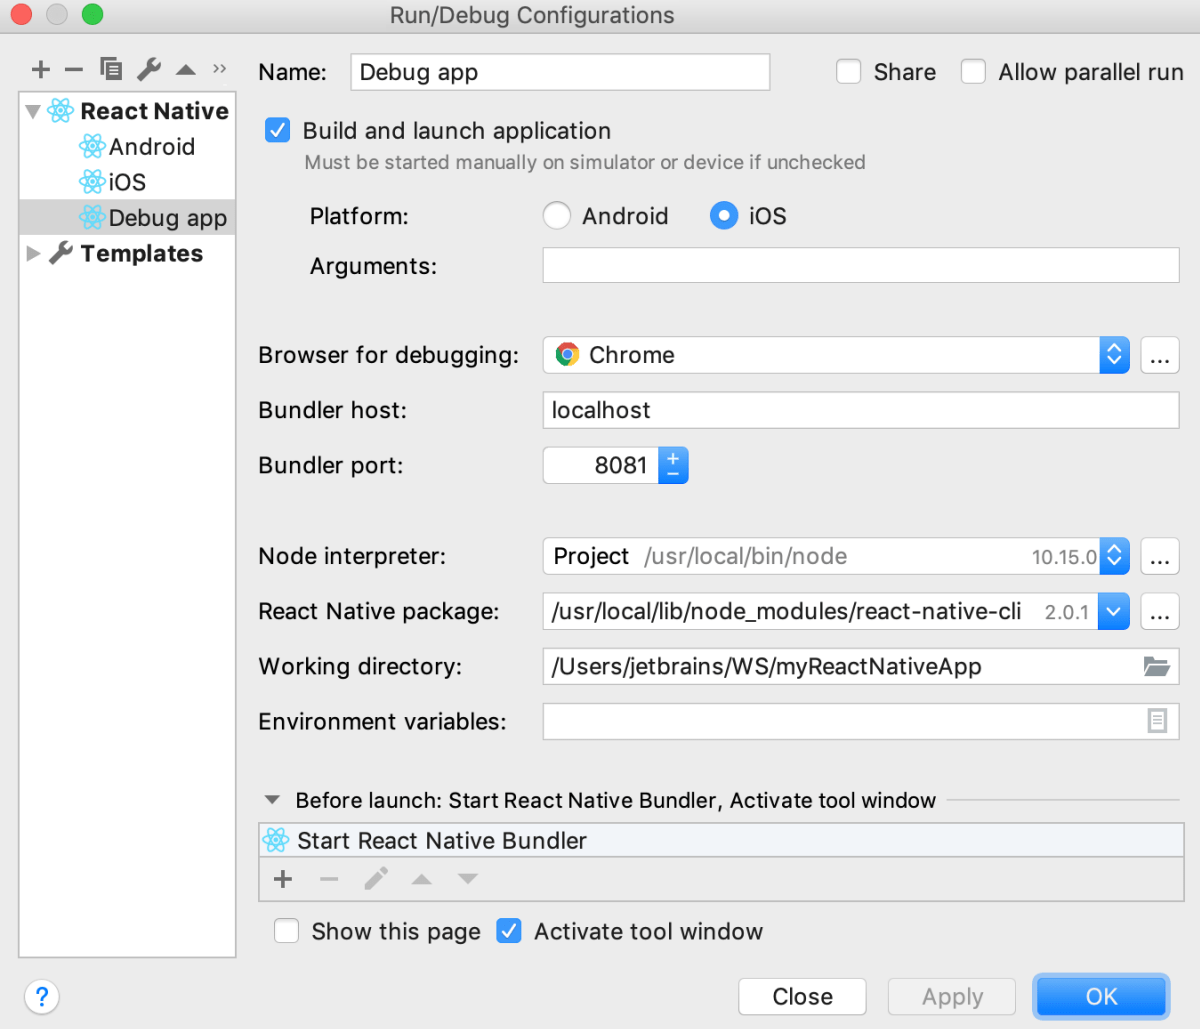
Task: Select the Android platform radio button
Action: pyautogui.click(x=557, y=215)
